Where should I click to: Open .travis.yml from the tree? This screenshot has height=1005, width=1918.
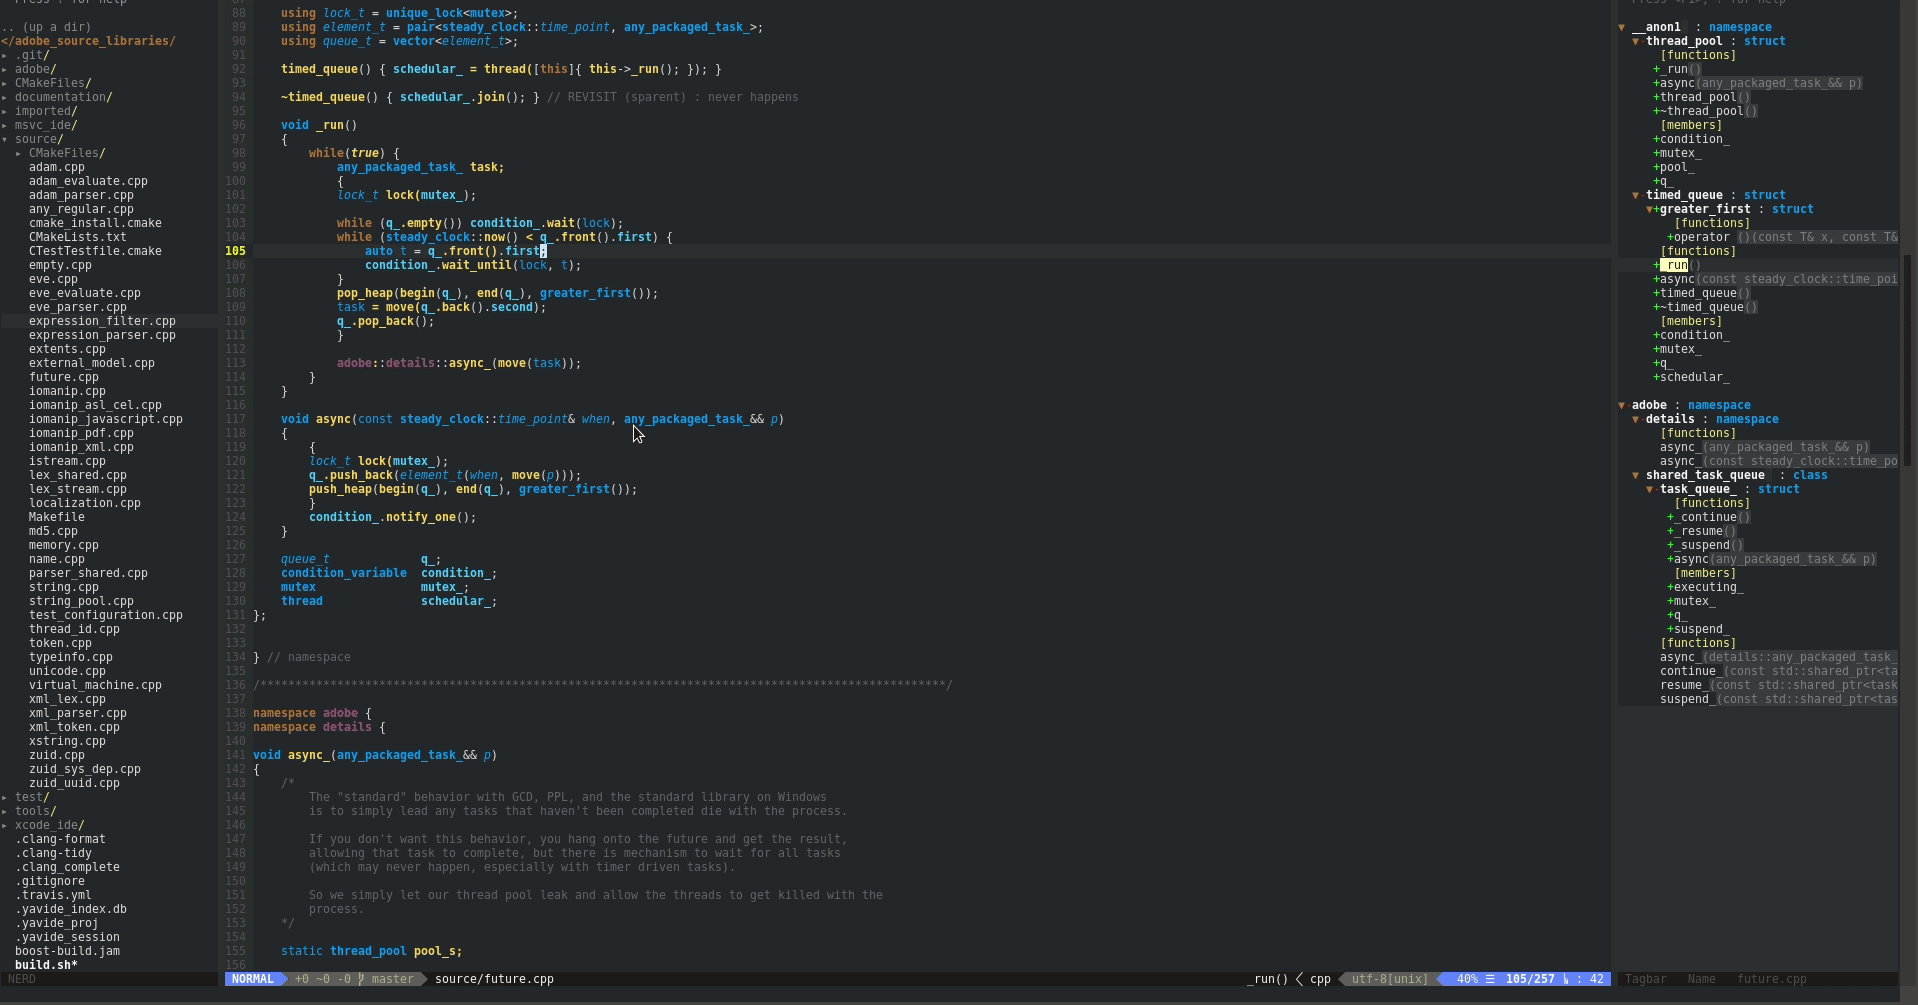tap(53, 895)
